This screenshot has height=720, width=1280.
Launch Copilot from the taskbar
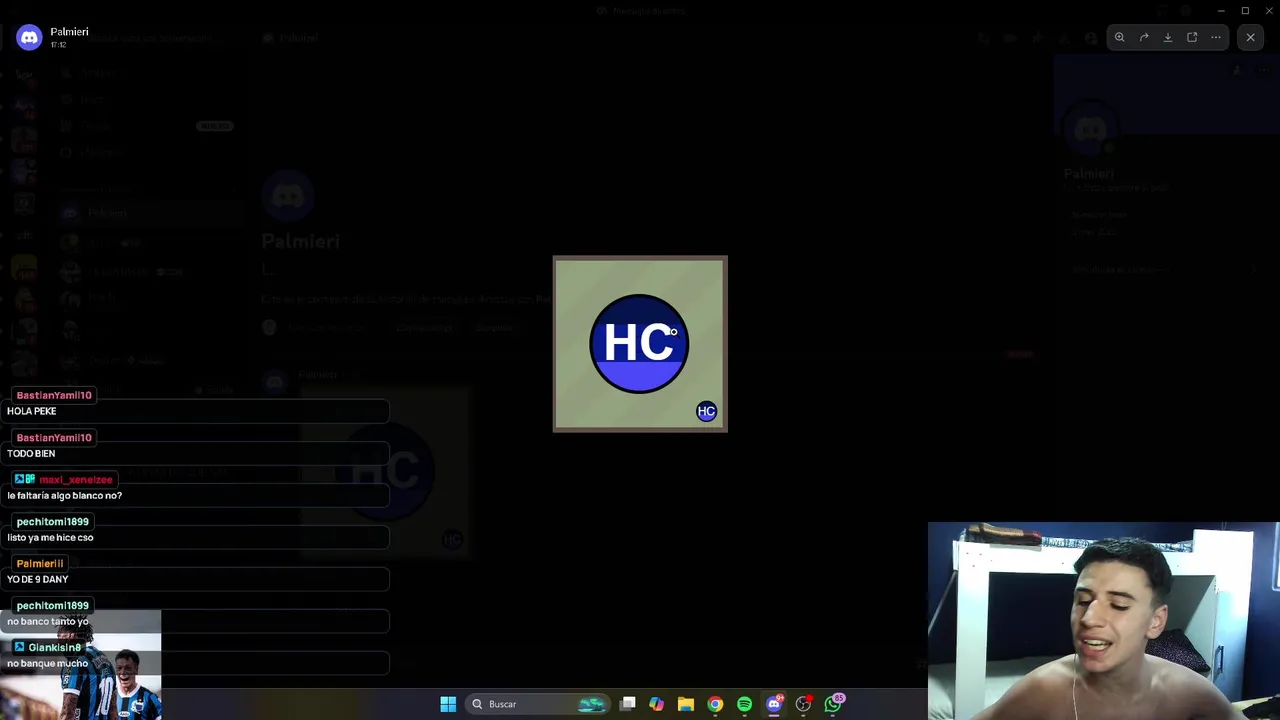pos(656,704)
